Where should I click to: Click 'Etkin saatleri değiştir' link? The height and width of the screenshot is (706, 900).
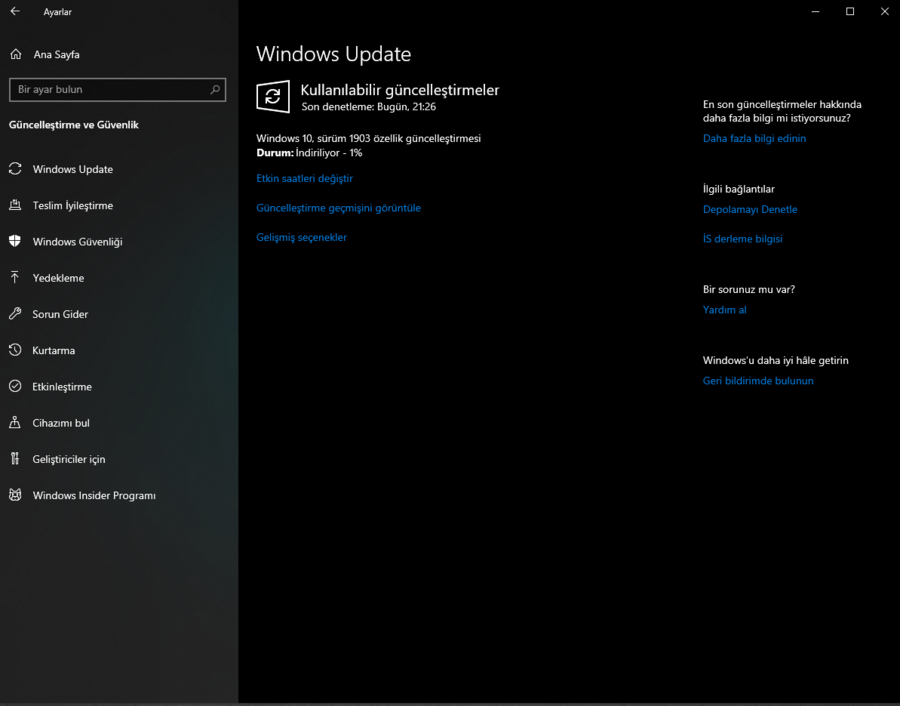coord(304,179)
